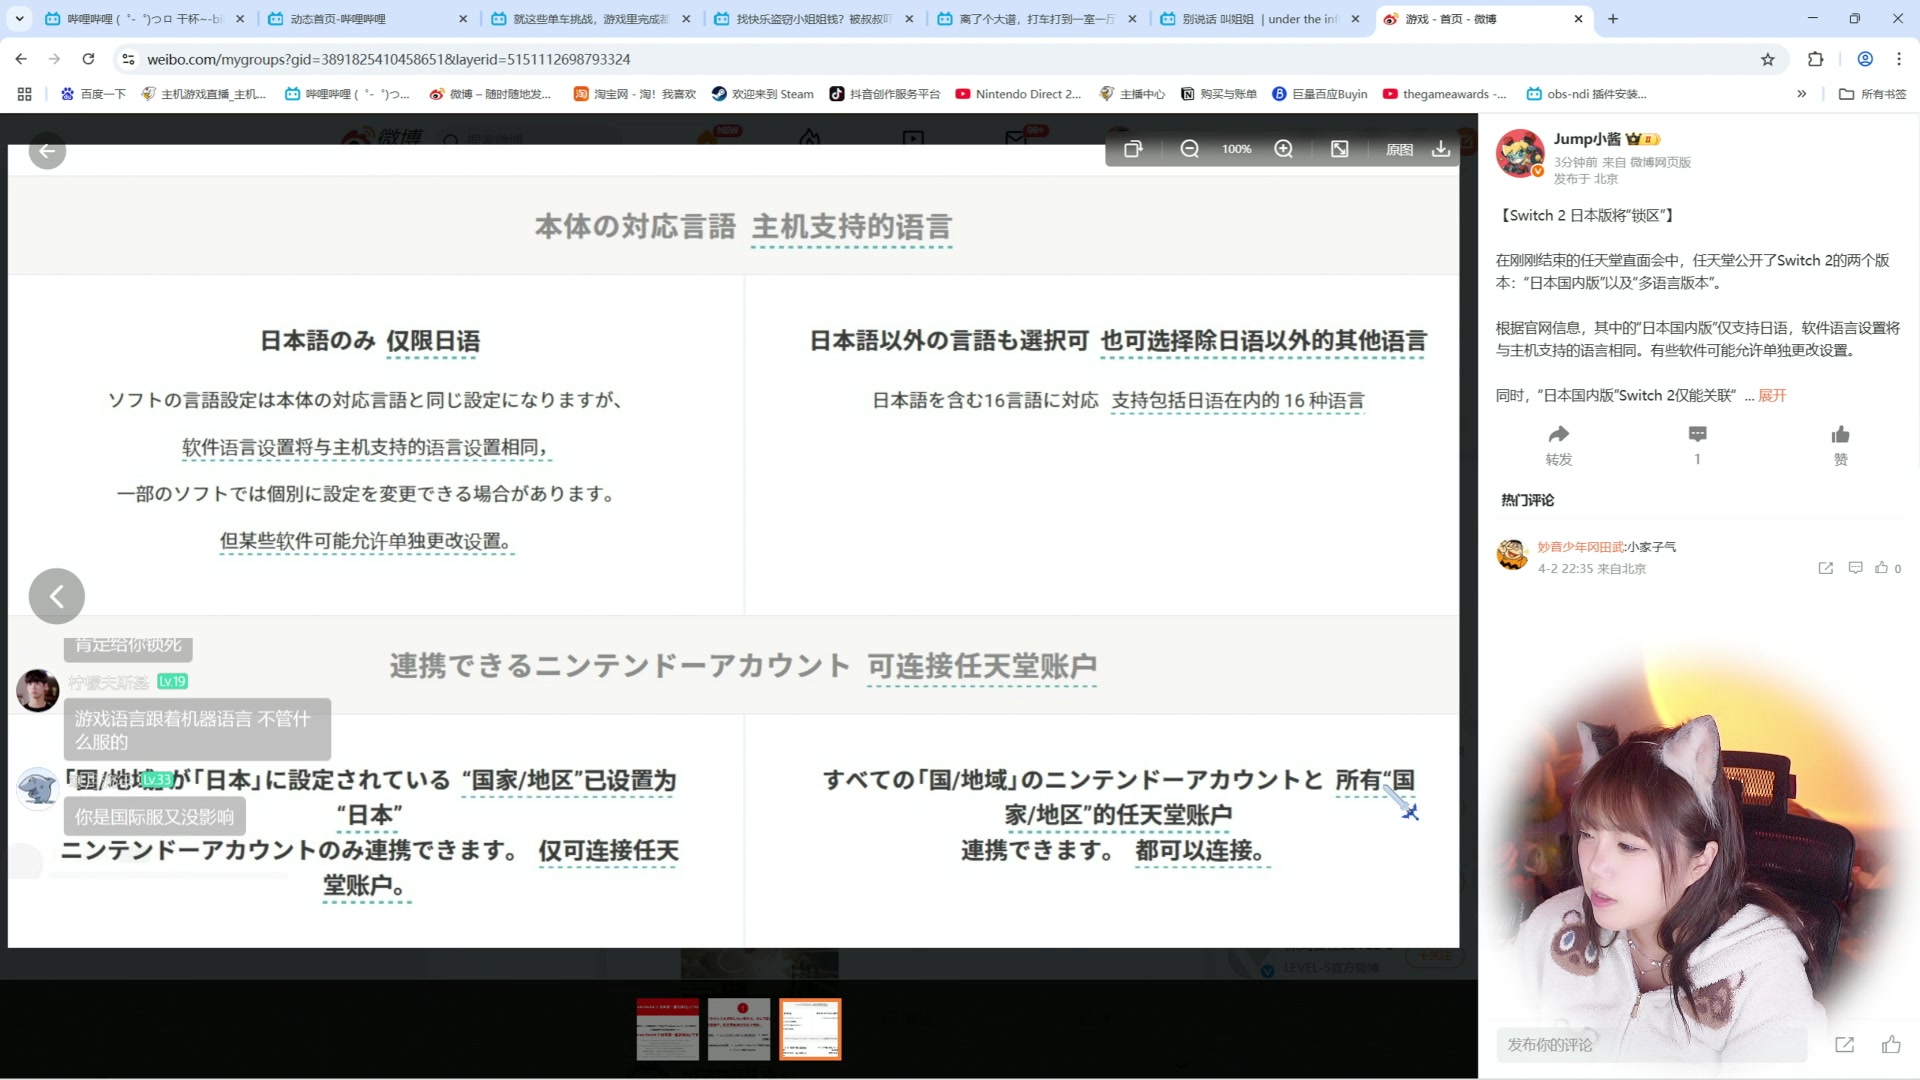Open Chrome tab search dropdown
The width and height of the screenshot is (1920, 1080).
(19, 19)
